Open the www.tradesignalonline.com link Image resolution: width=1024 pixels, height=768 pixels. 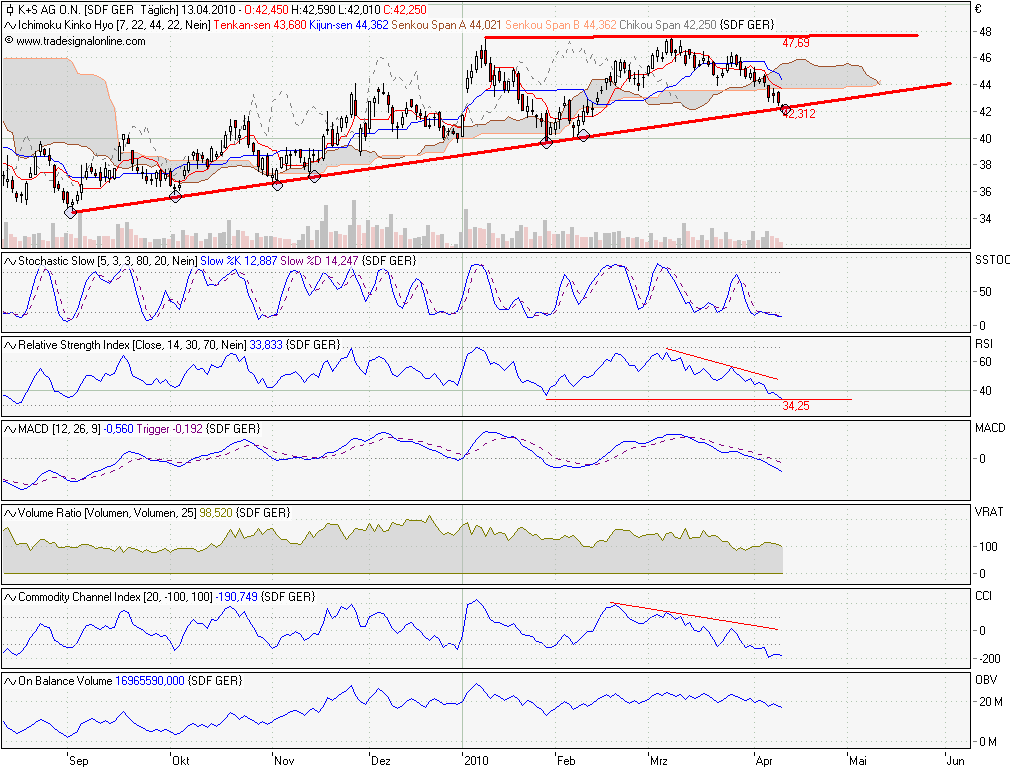81,40
